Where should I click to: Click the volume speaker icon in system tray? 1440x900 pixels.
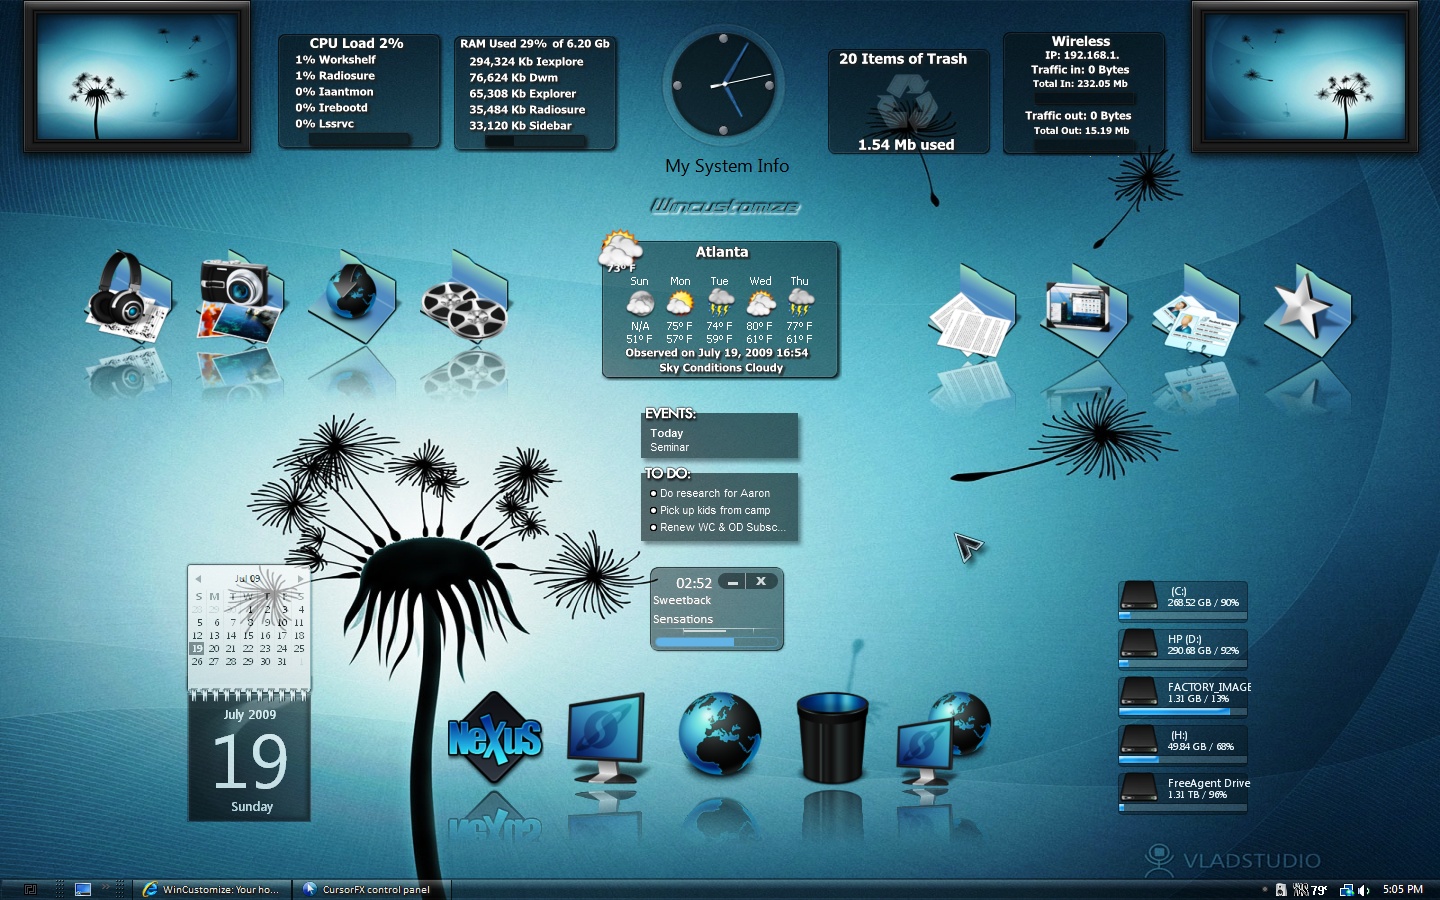pos(1364,890)
